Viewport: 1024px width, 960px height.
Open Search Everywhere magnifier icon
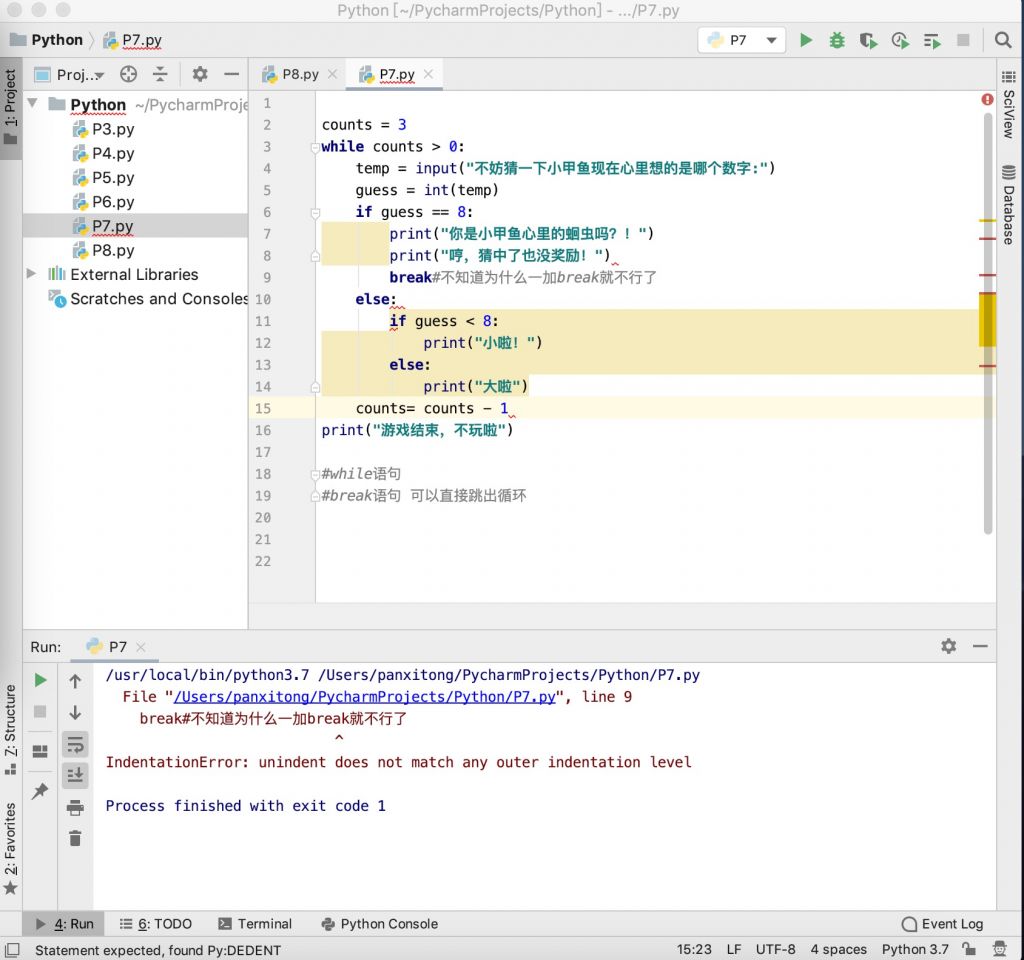click(x=1003, y=40)
